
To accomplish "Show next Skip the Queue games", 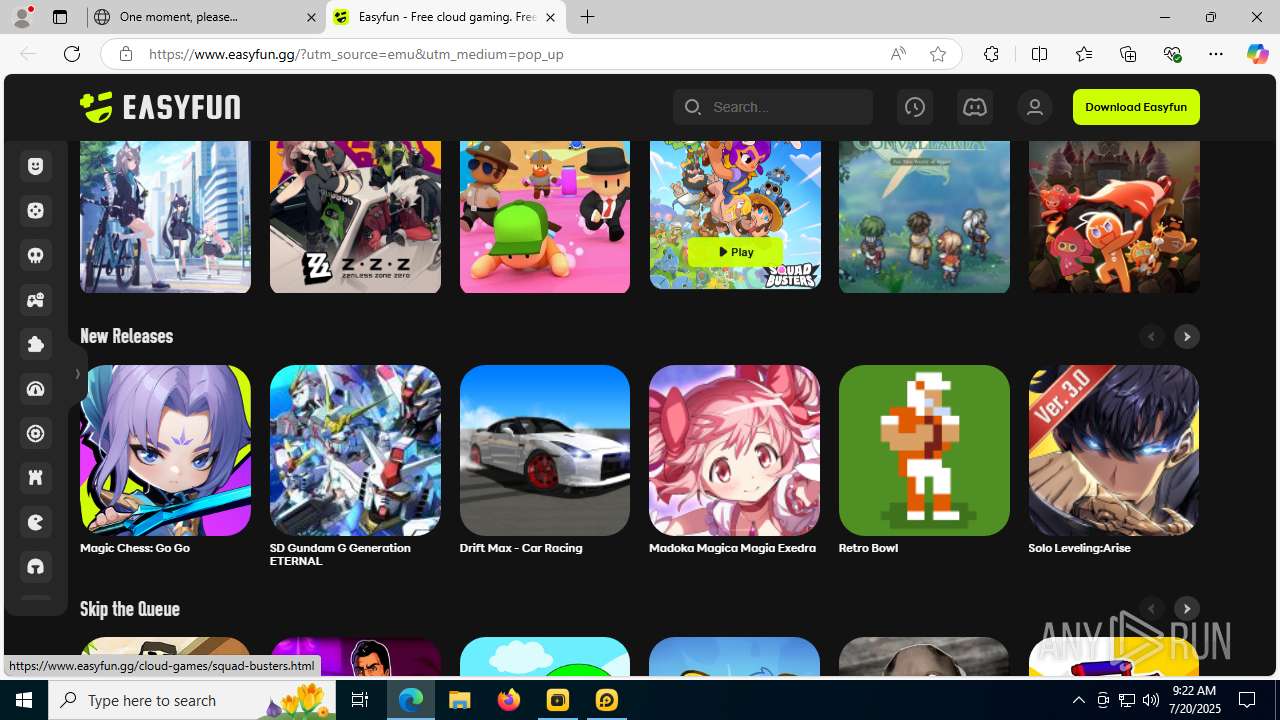I will [1187, 609].
